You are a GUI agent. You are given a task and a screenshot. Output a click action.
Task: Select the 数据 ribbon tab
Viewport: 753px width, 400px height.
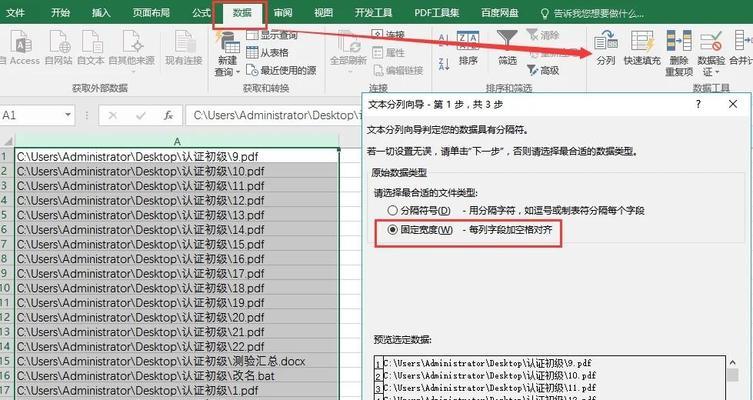(242, 13)
